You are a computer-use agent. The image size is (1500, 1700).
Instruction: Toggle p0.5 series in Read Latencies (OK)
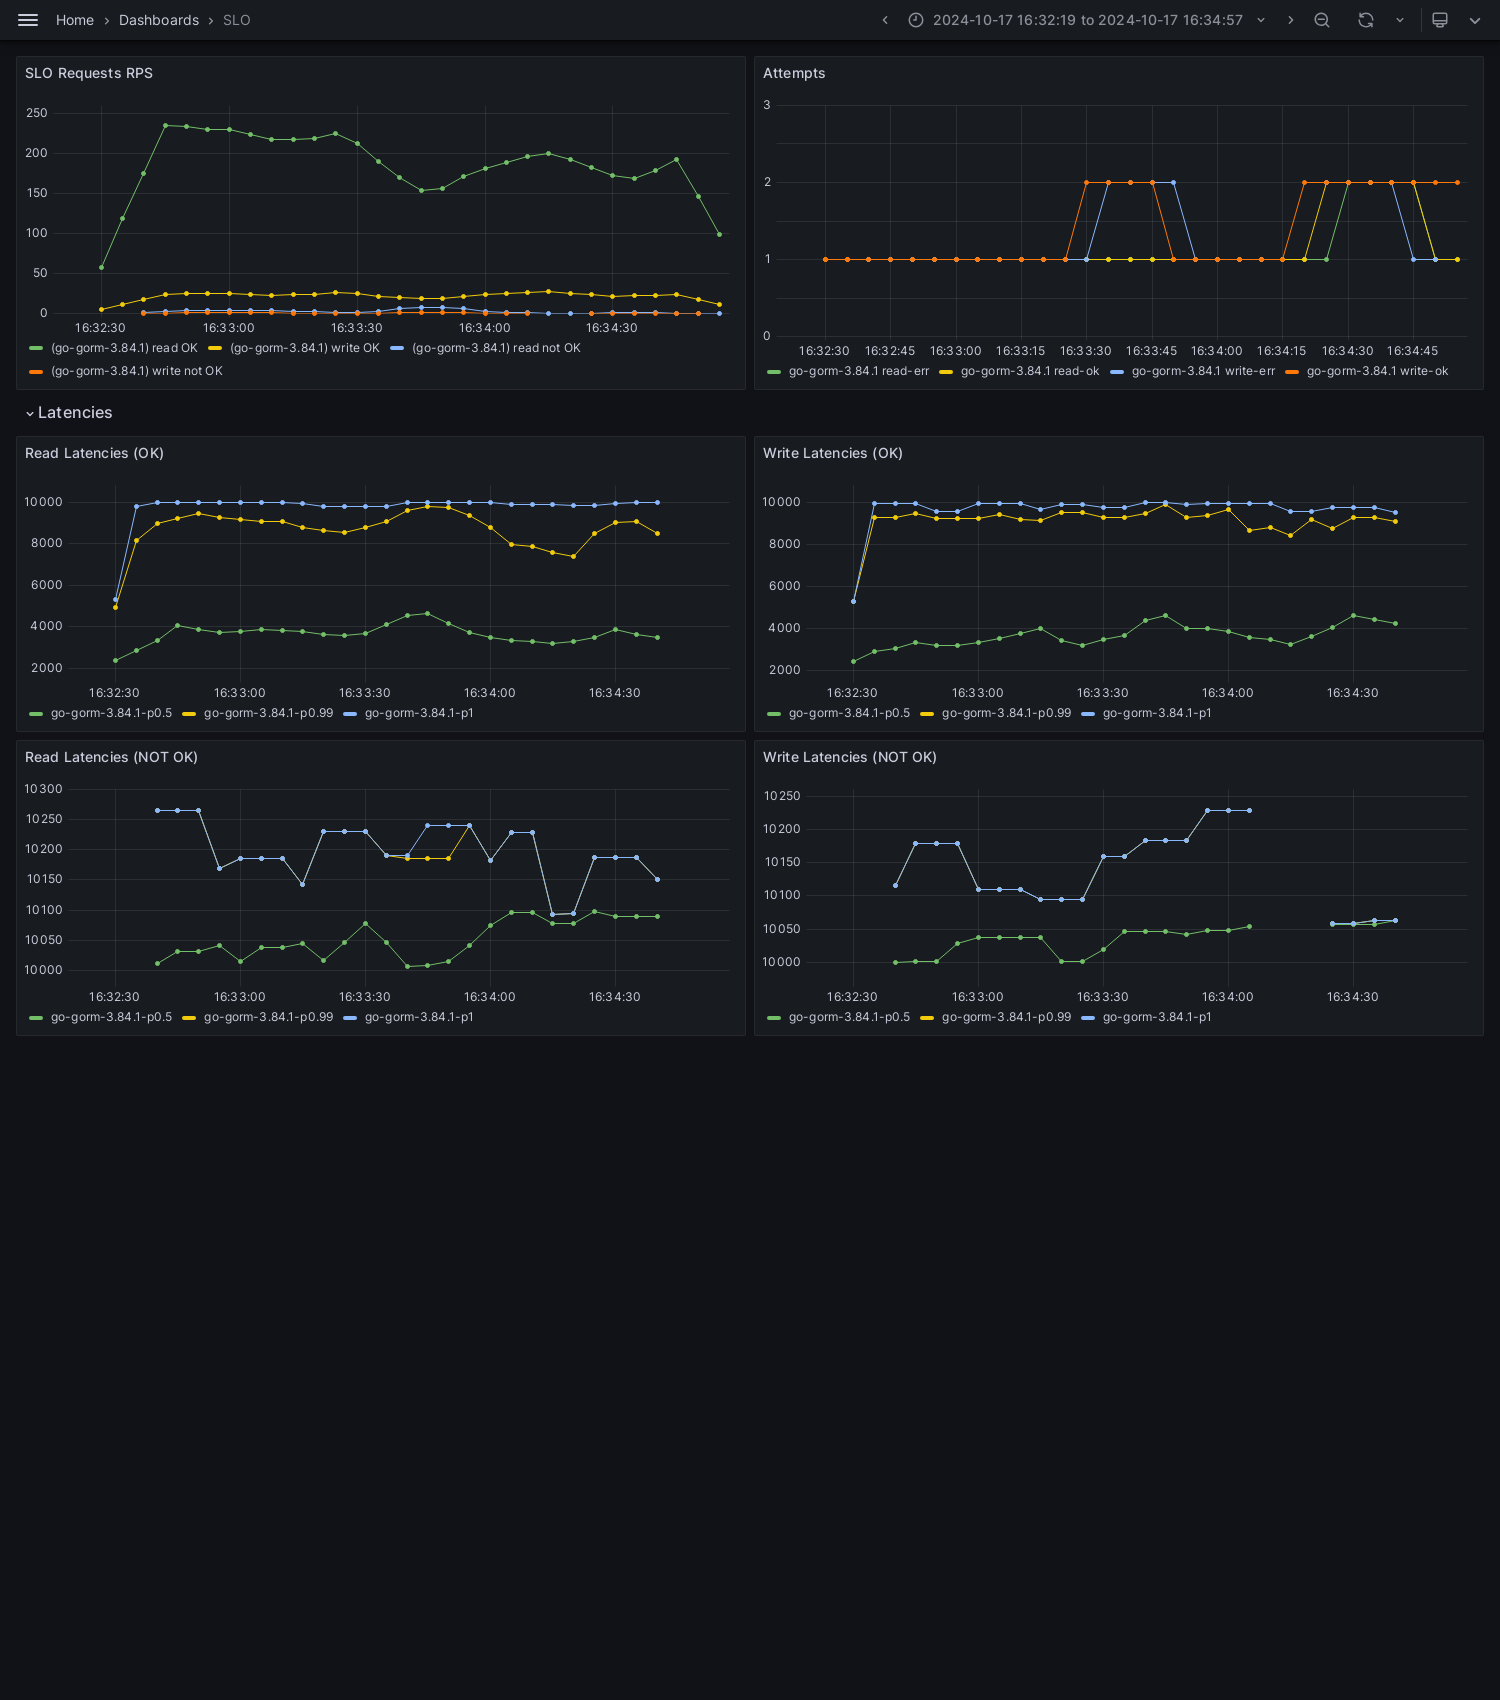coord(111,713)
